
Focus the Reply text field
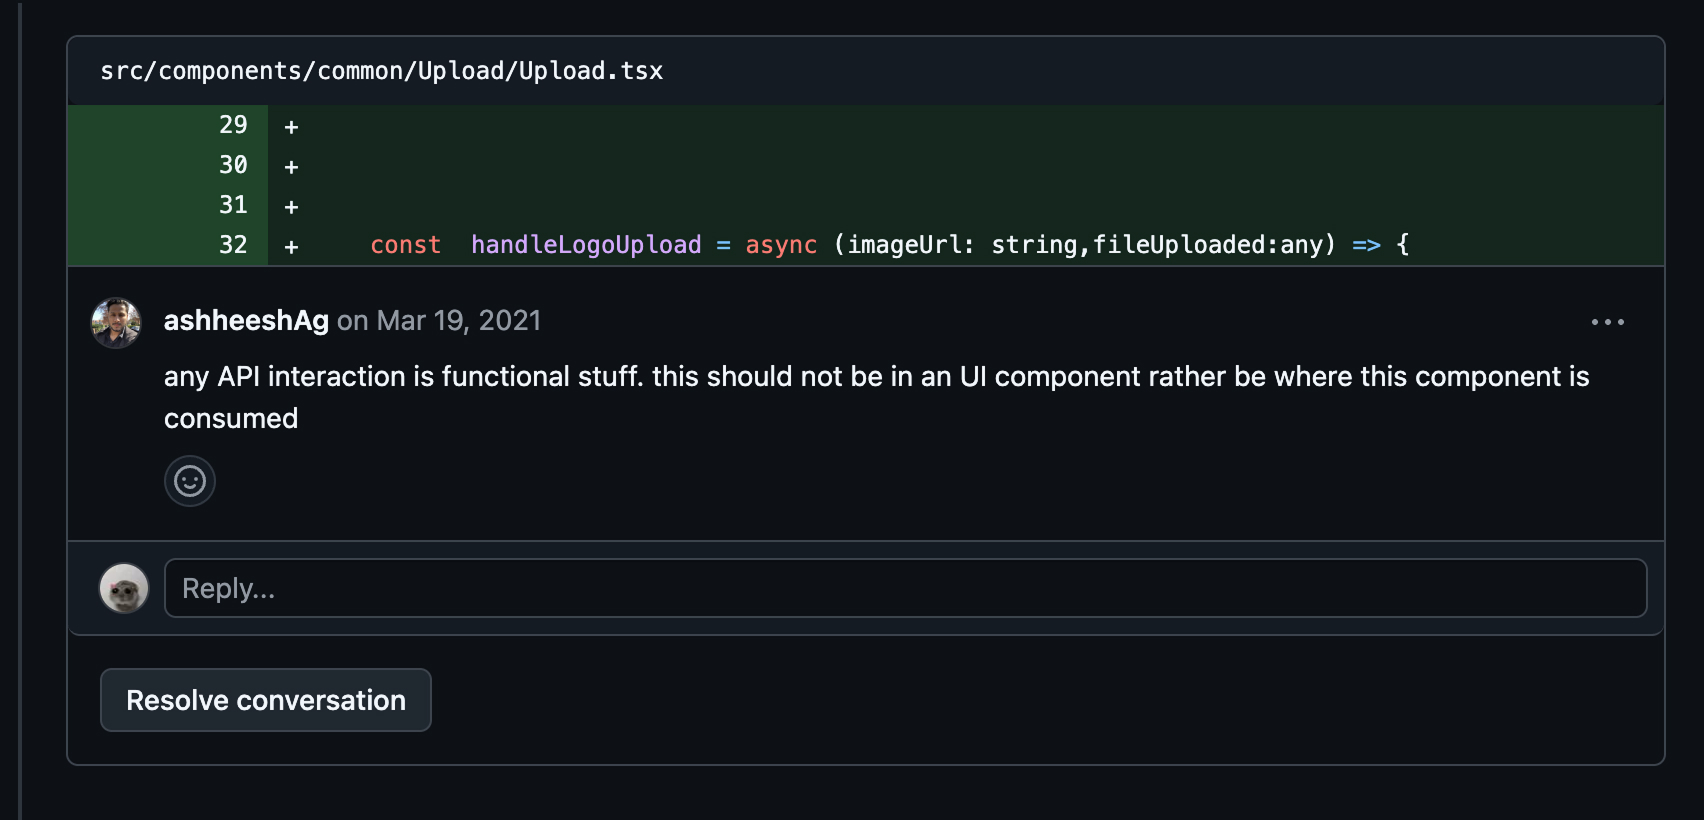pyautogui.click(x=905, y=588)
